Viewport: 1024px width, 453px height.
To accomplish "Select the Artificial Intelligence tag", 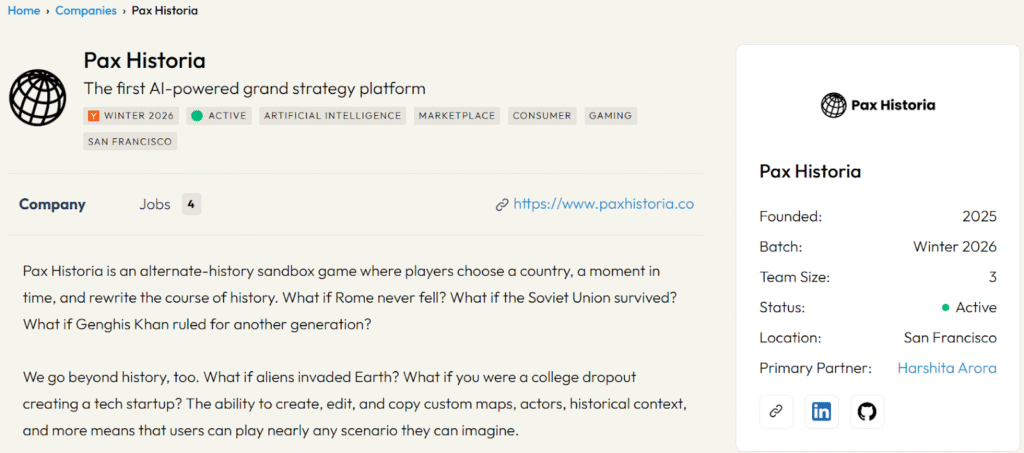I will point(333,116).
